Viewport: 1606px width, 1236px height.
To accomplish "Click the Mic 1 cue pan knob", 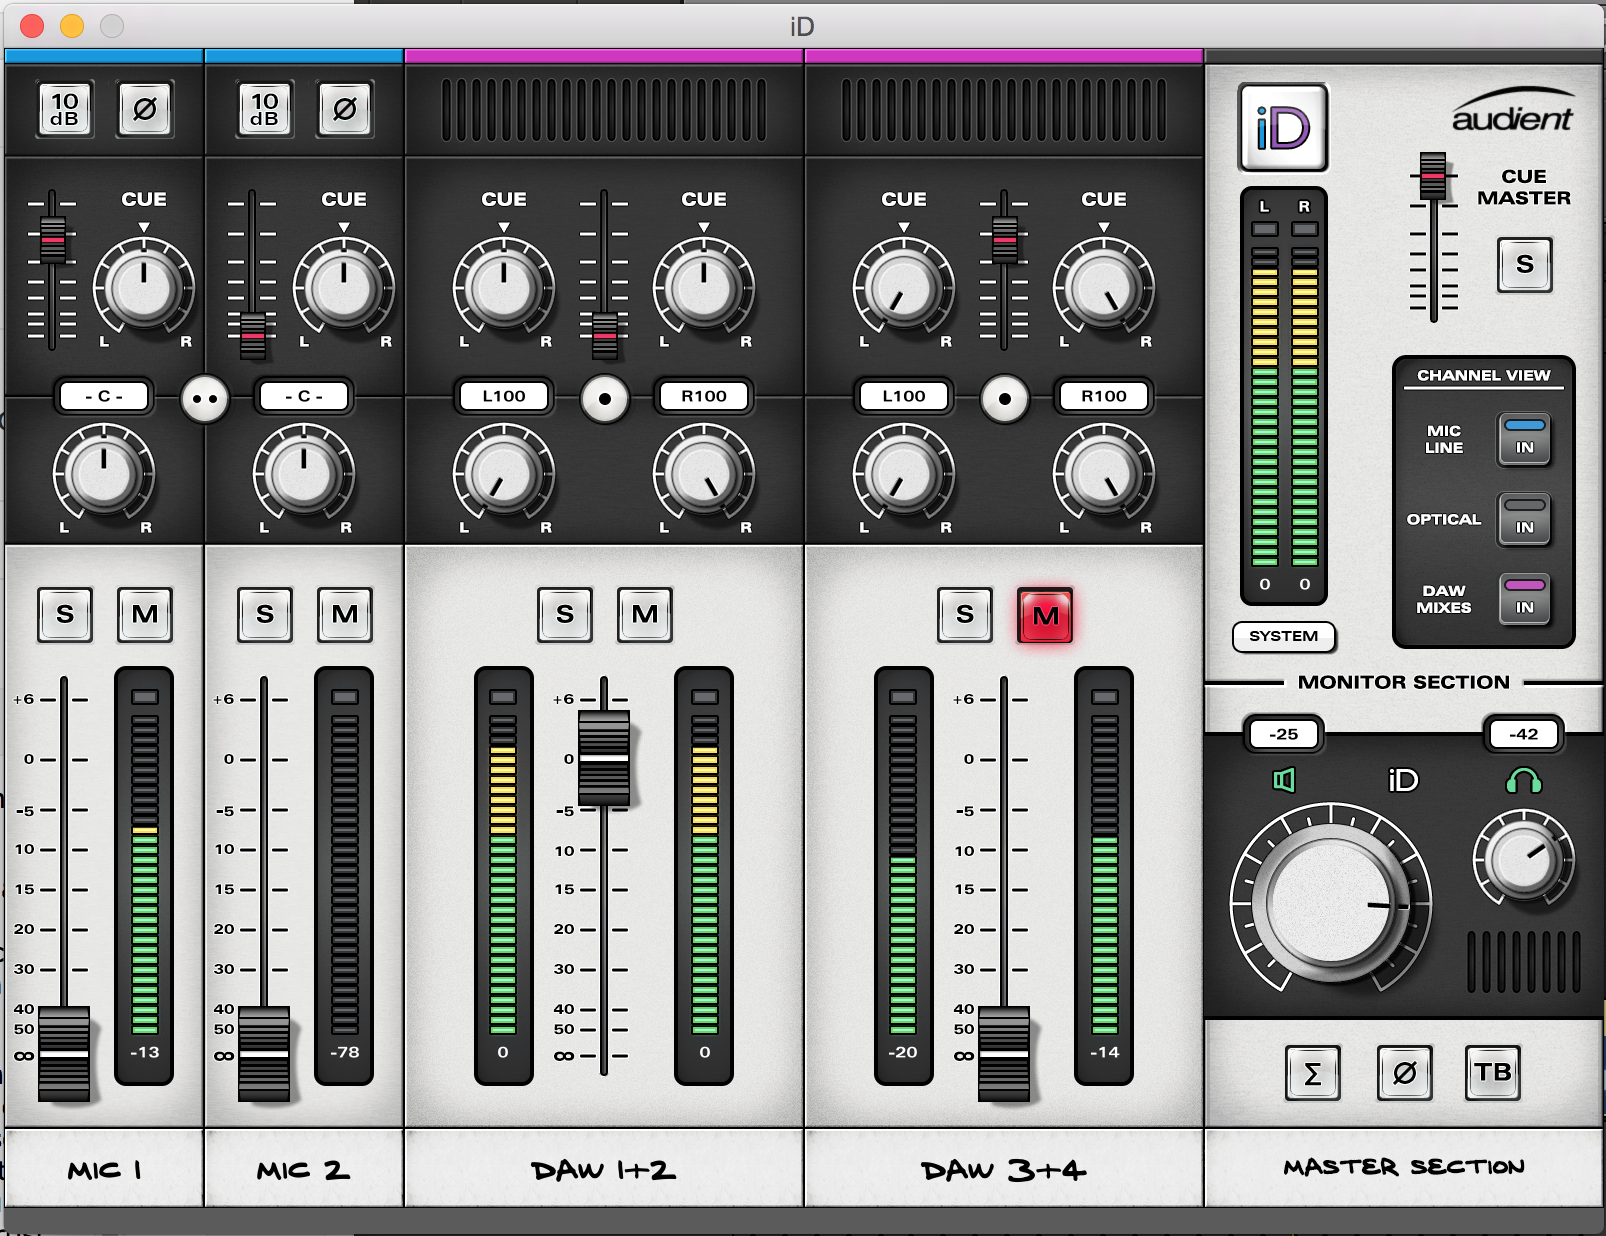I will [x=144, y=288].
